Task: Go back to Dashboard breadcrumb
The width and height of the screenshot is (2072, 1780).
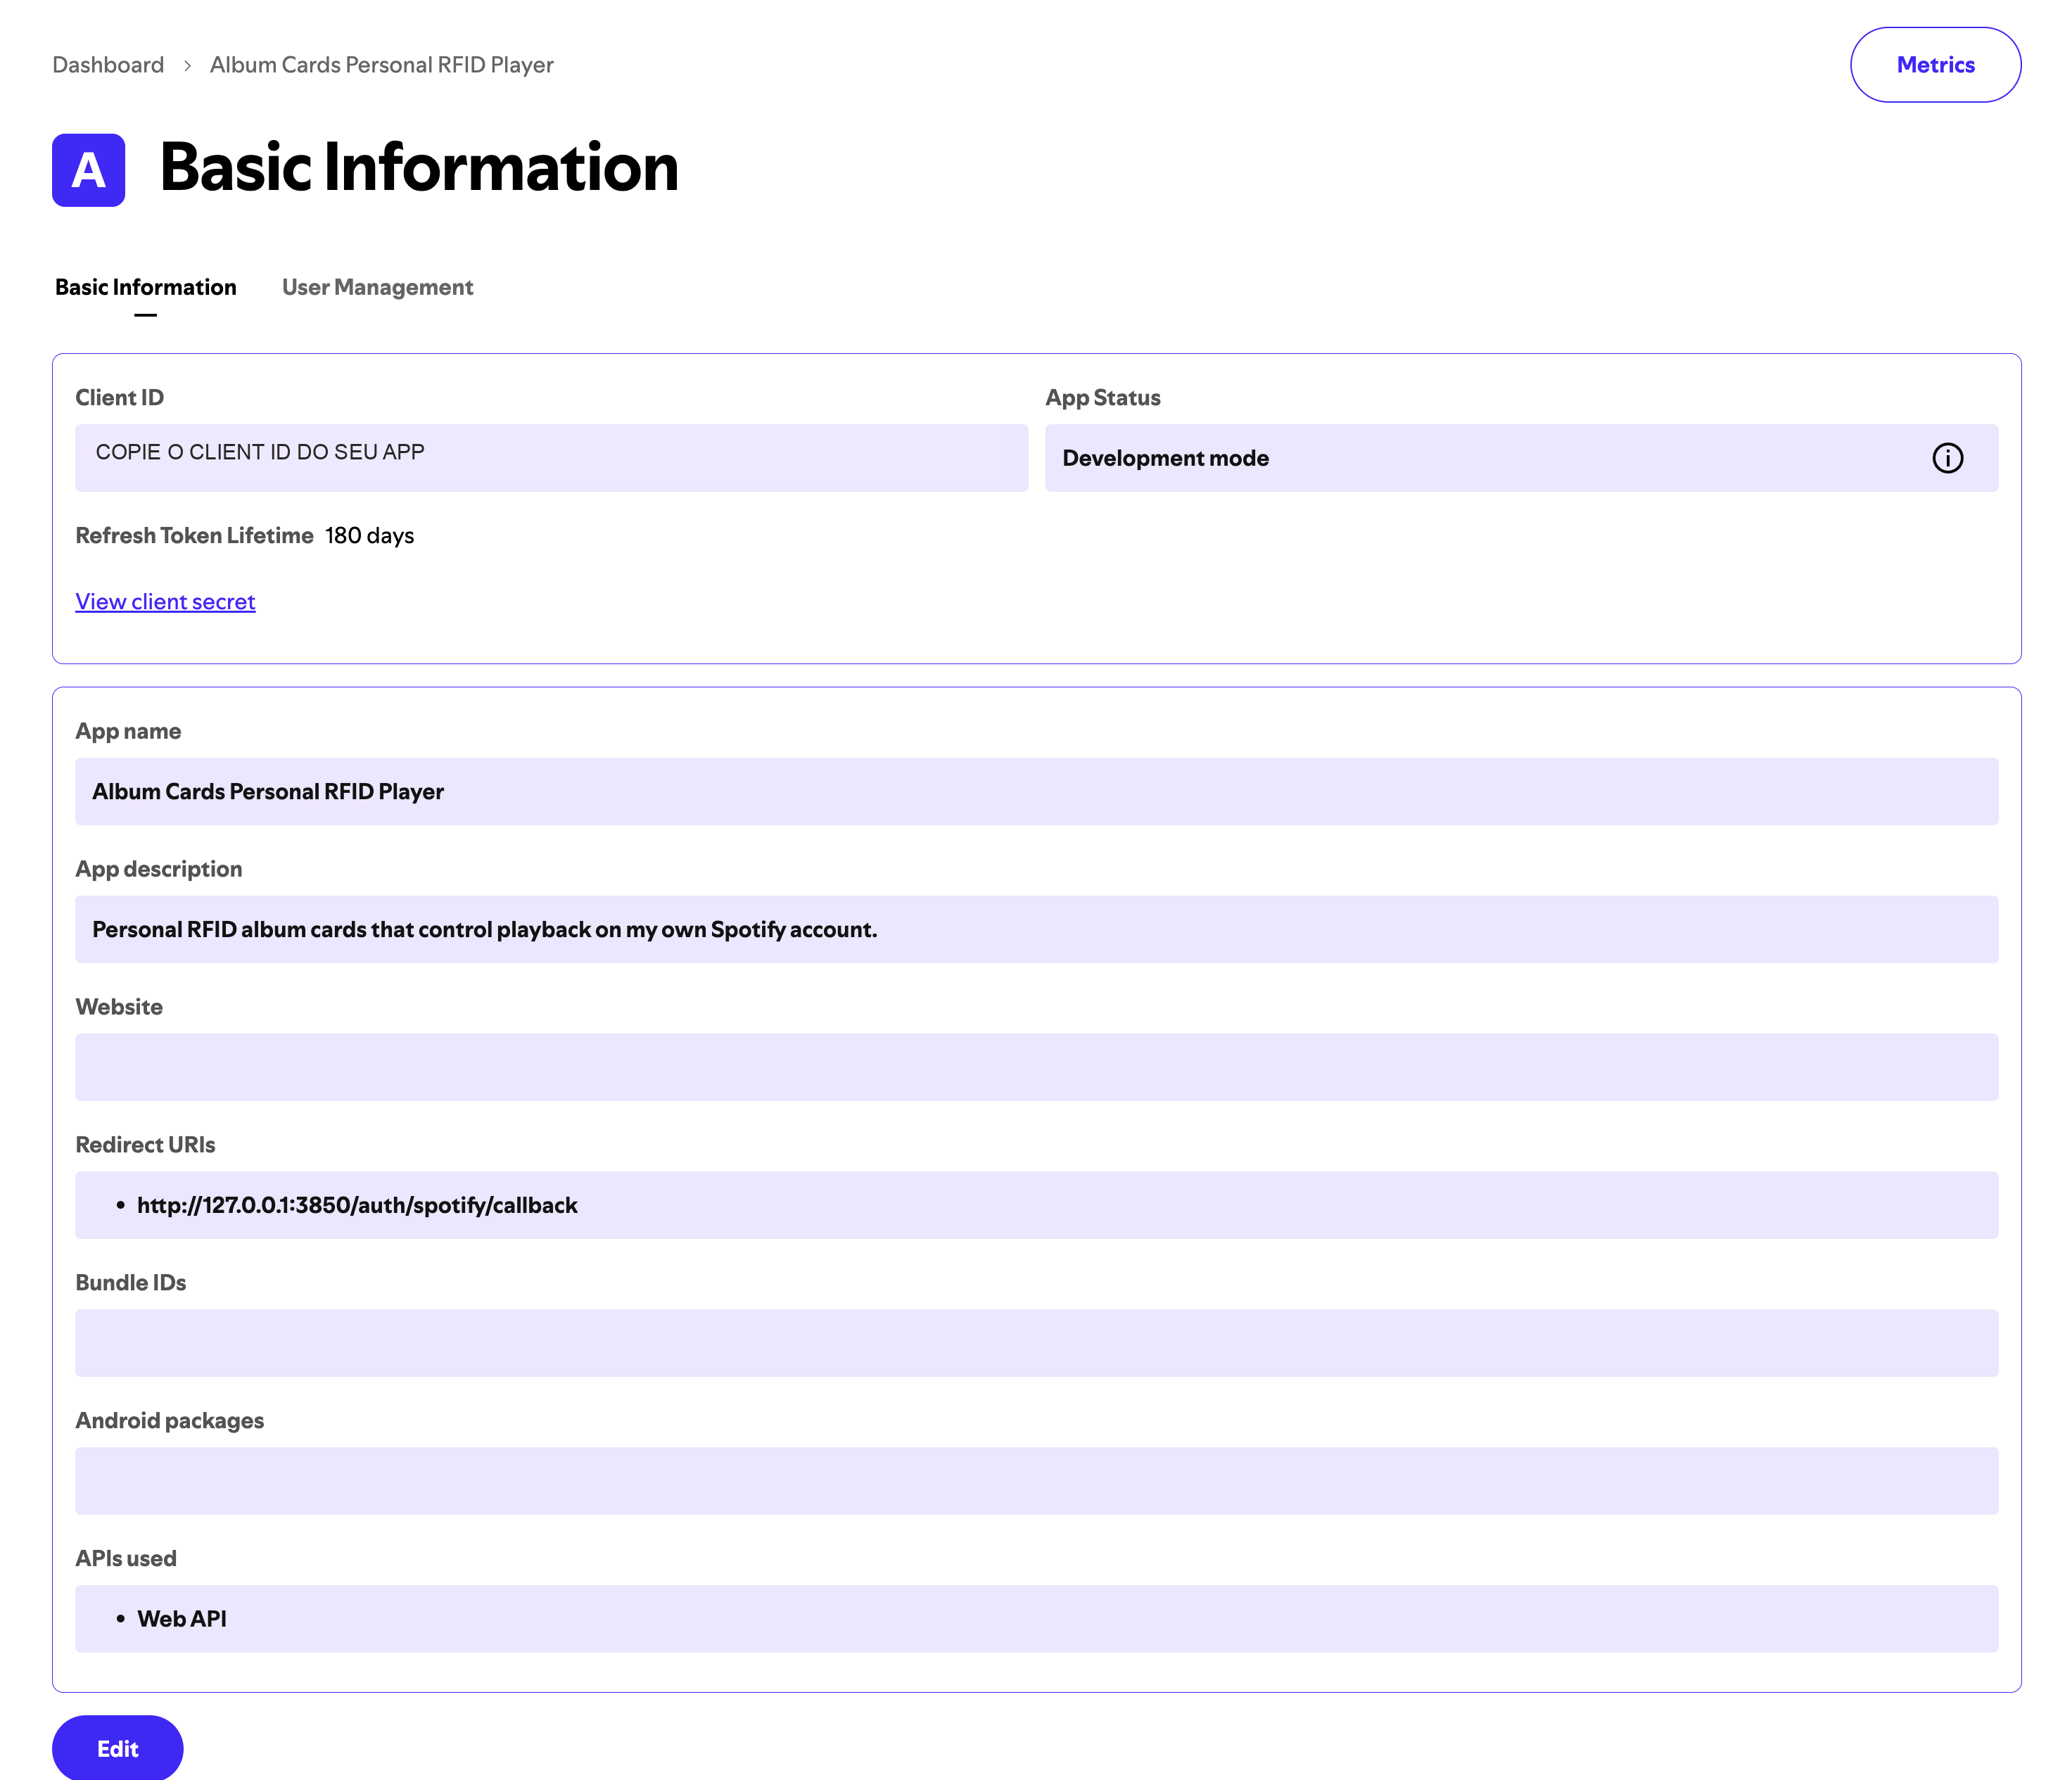Action: point(108,65)
